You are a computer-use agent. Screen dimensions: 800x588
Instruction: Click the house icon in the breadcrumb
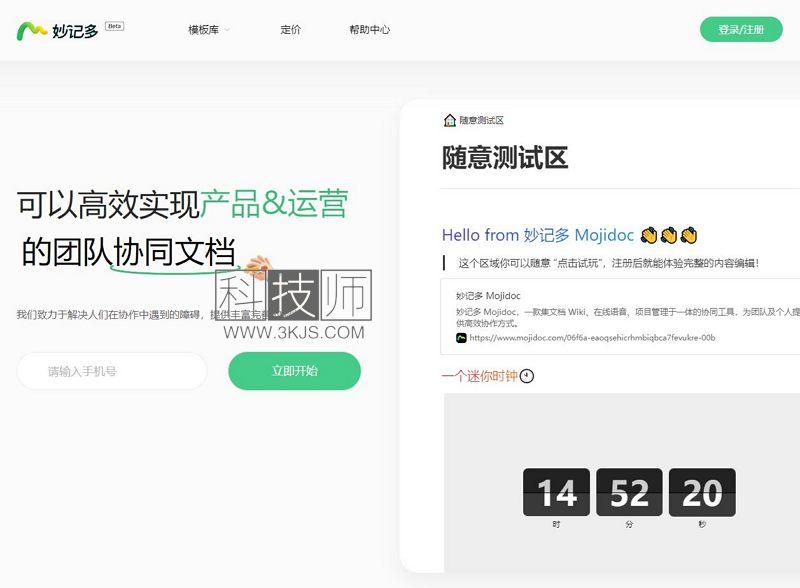click(449, 120)
